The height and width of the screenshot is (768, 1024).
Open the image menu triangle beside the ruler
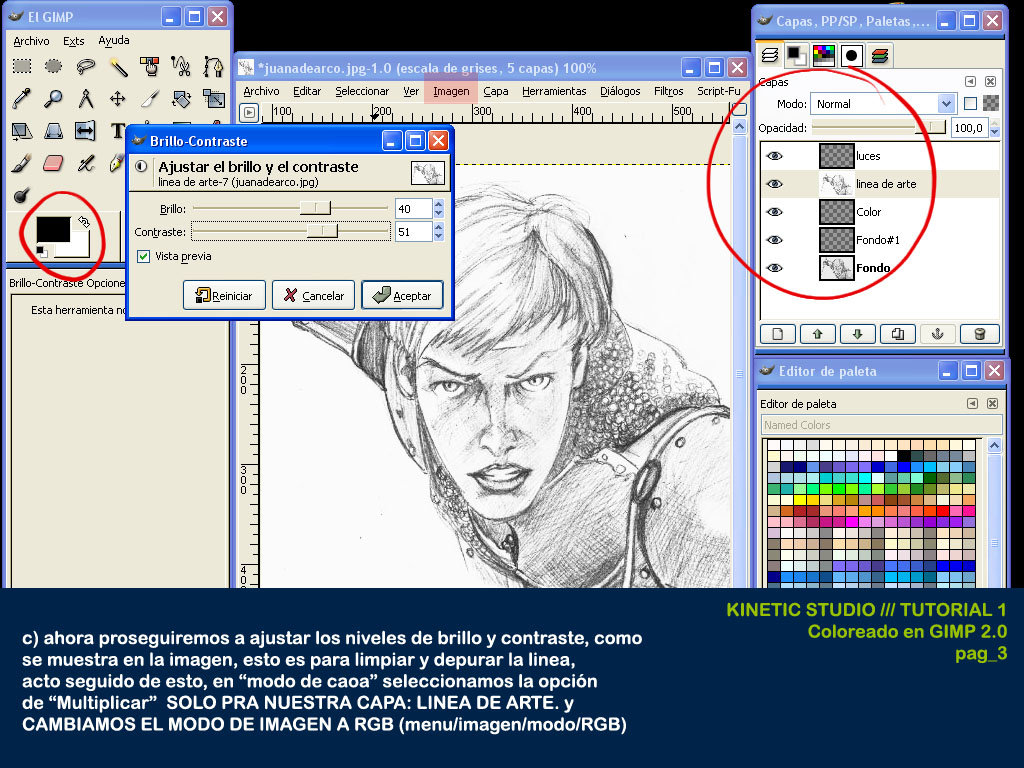point(249,112)
